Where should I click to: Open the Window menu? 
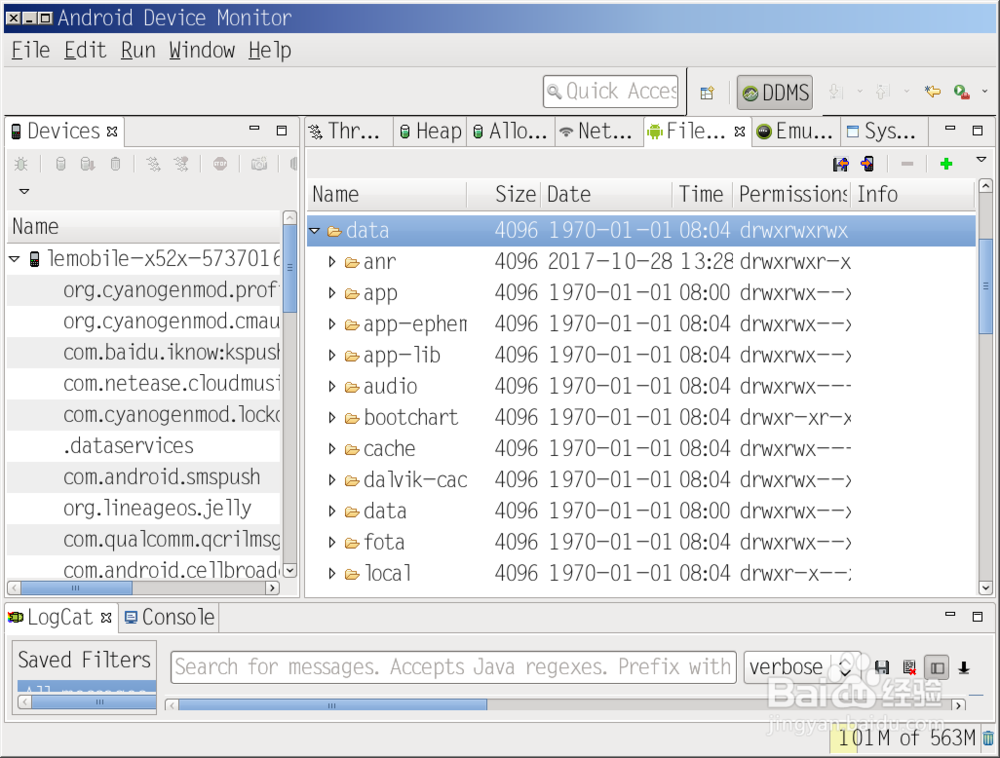pyautogui.click(x=202, y=50)
